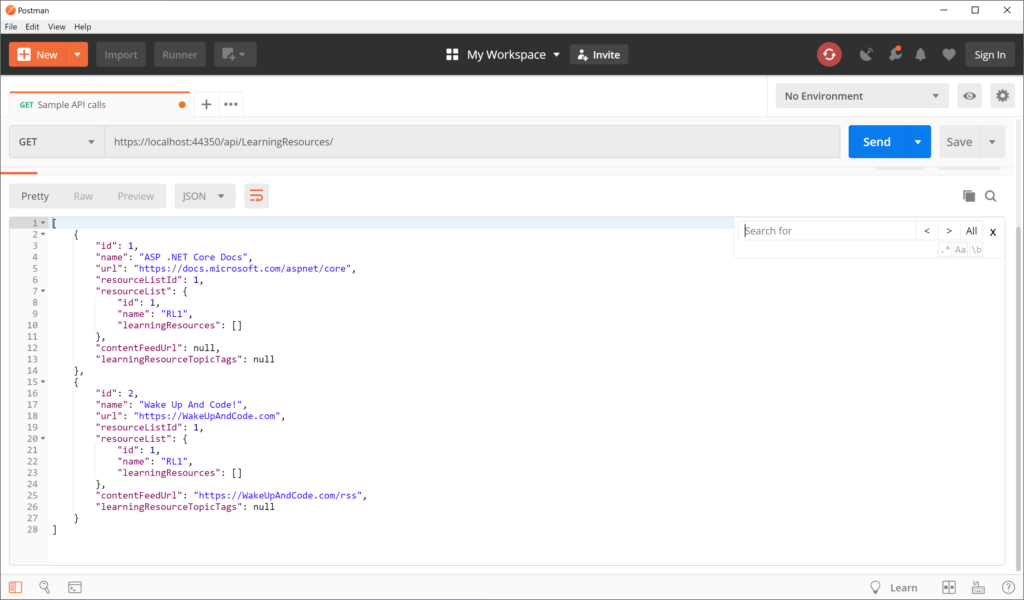The image size is (1024, 600).
Task: Switch to Raw response view
Action: click(x=83, y=196)
